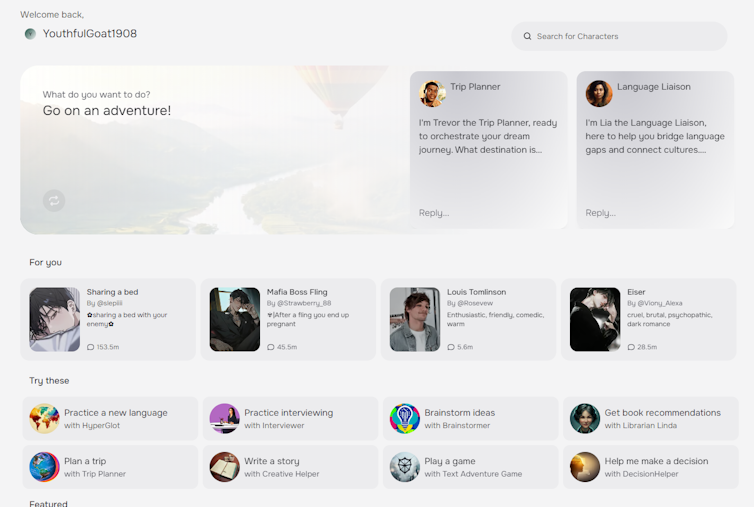Click the HyperGlot globe avatar icon
The width and height of the screenshot is (754, 507).
pos(44,418)
